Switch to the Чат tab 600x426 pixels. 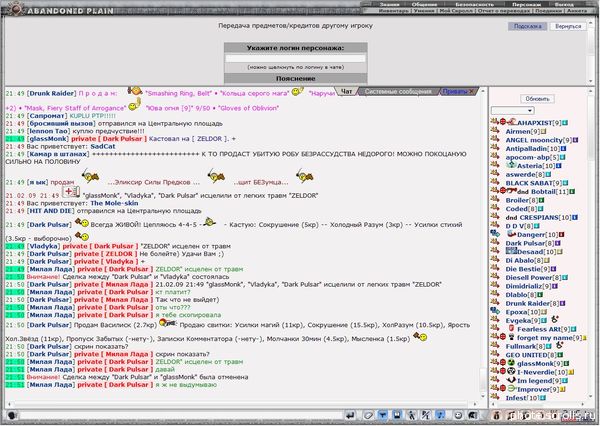pyautogui.click(x=346, y=91)
